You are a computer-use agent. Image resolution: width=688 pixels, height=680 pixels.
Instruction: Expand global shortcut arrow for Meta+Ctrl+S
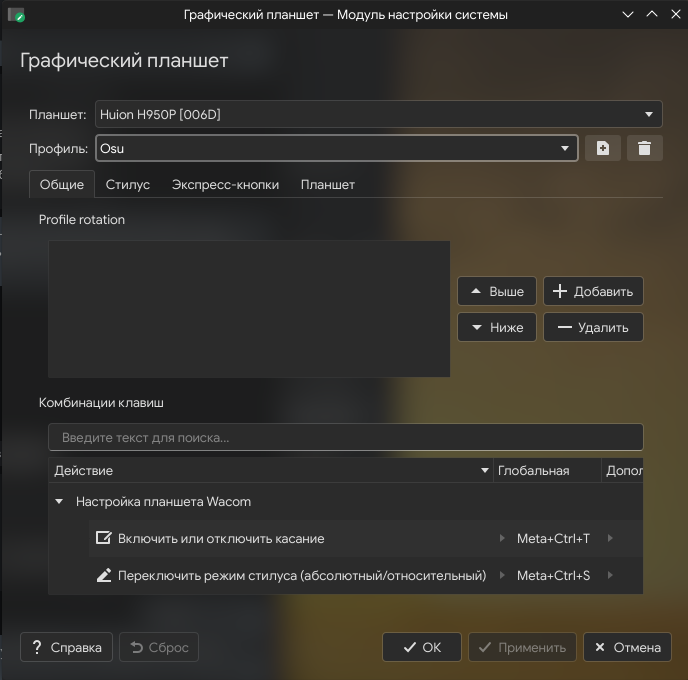tap(502, 575)
